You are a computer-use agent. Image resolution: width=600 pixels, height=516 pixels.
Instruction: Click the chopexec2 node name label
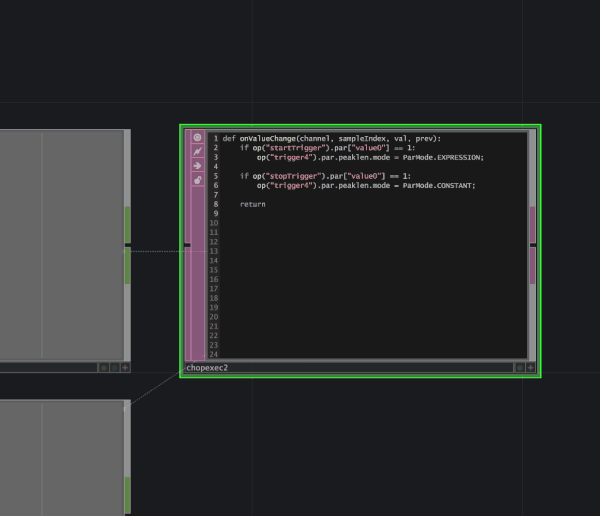pos(207,368)
